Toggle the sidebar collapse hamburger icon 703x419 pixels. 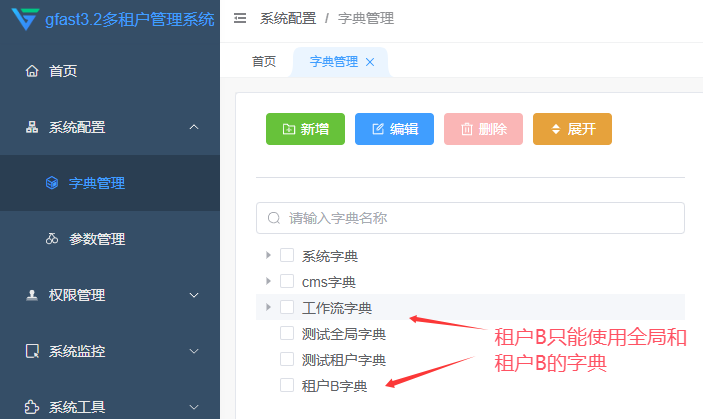click(x=240, y=18)
